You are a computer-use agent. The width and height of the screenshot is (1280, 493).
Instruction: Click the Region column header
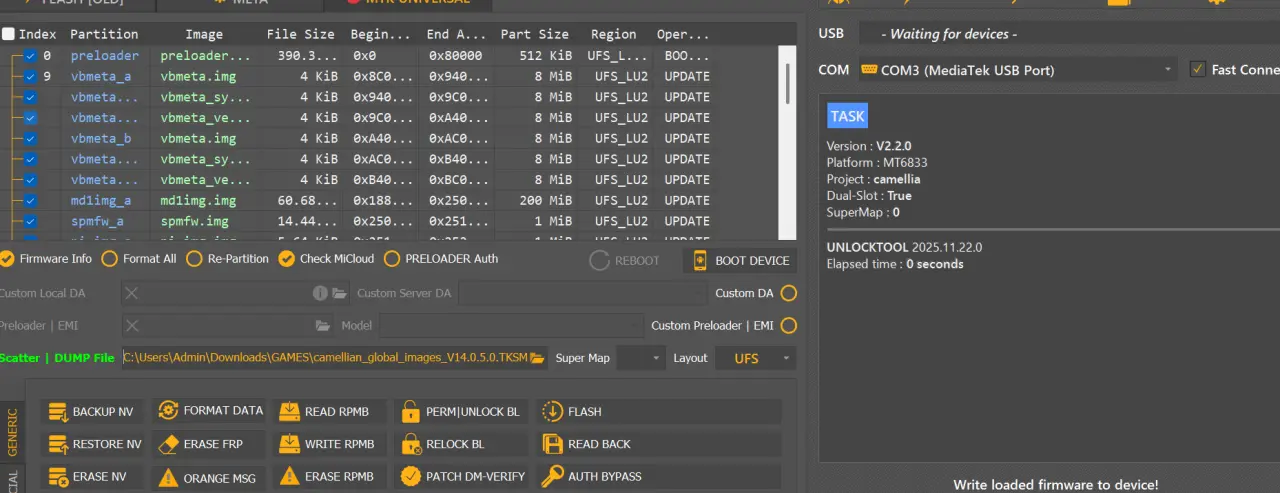coord(613,34)
